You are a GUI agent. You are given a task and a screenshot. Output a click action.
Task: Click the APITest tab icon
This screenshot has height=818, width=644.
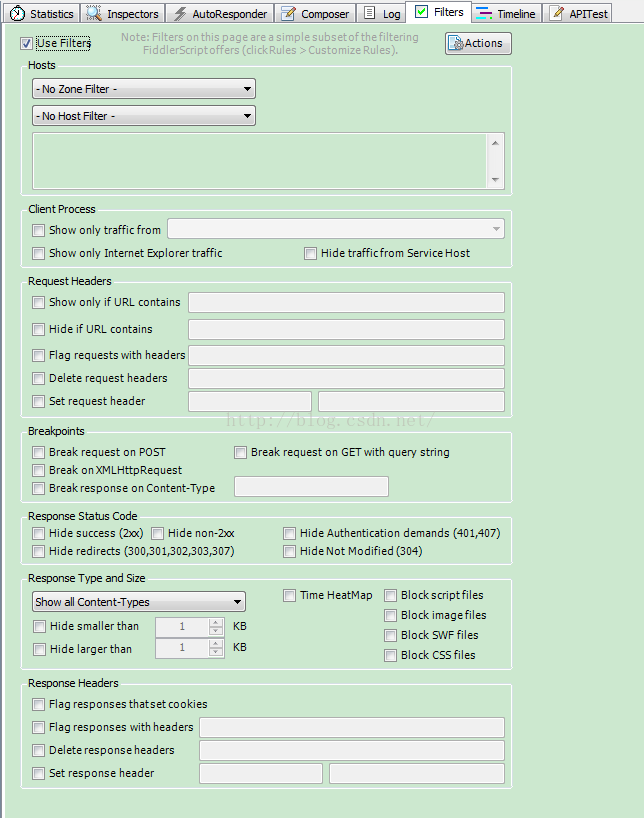click(x=558, y=14)
